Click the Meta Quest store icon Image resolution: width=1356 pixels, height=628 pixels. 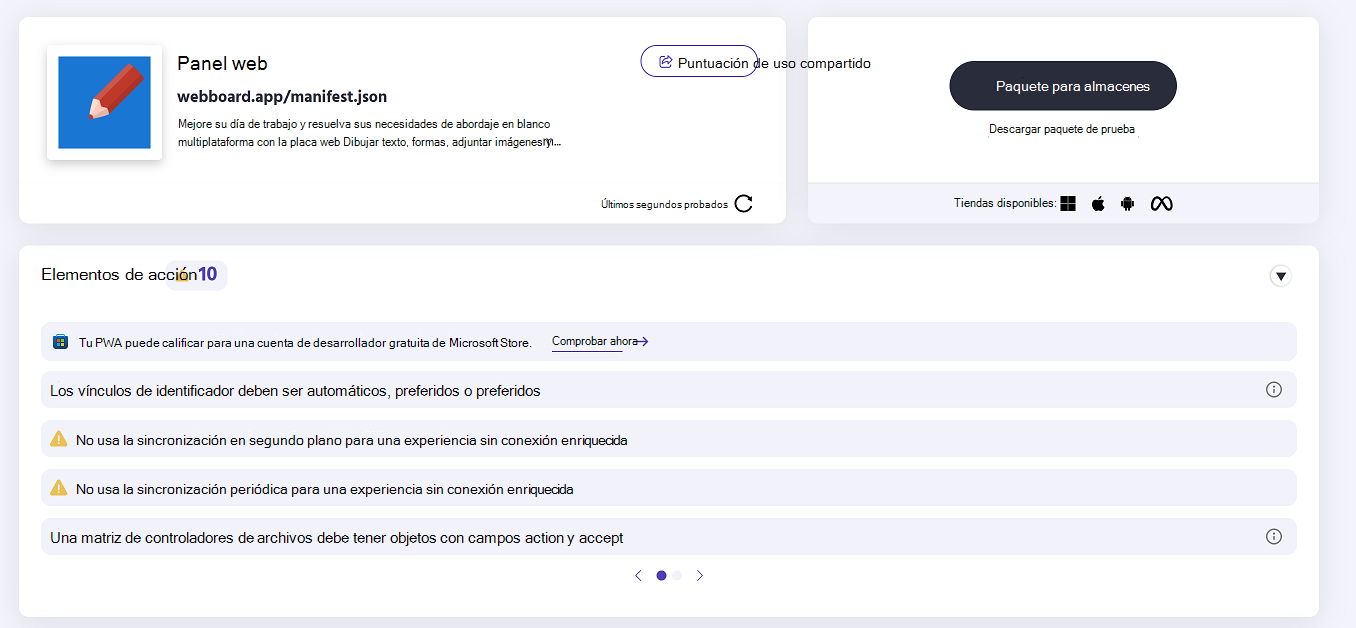tap(1161, 203)
